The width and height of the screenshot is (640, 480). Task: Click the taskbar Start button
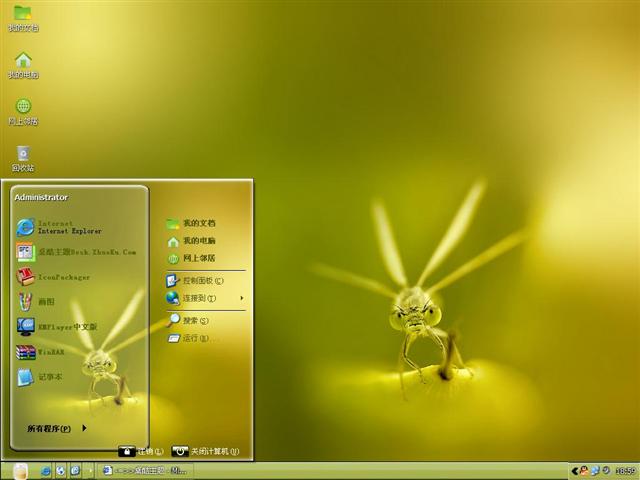coord(20,471)
